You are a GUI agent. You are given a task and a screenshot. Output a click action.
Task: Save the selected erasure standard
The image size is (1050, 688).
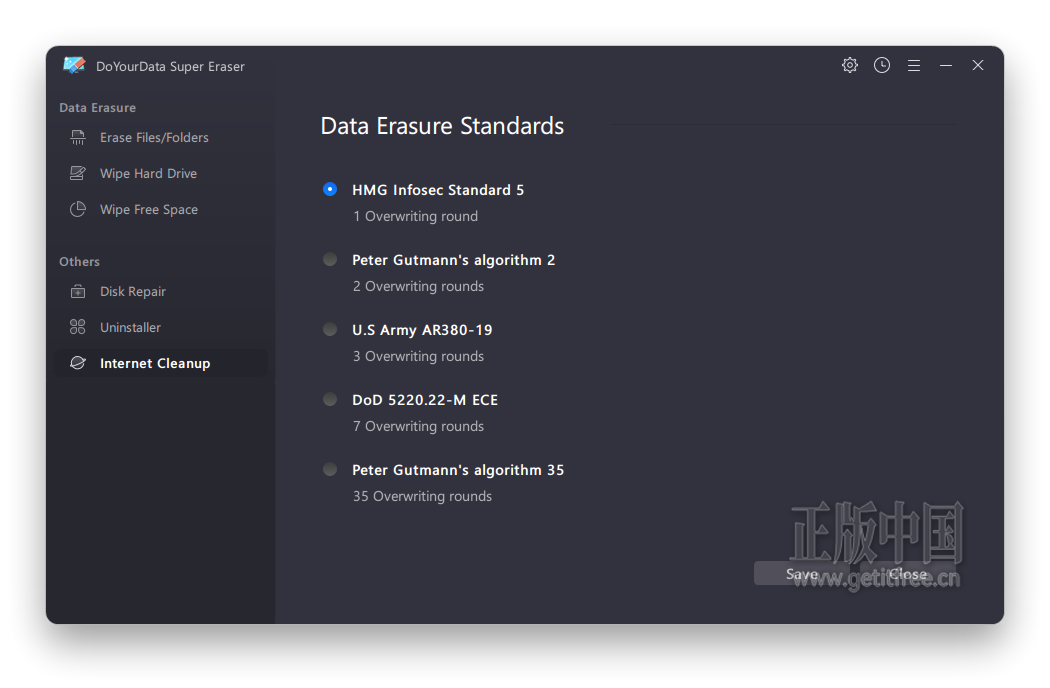(x=802, y=574)
